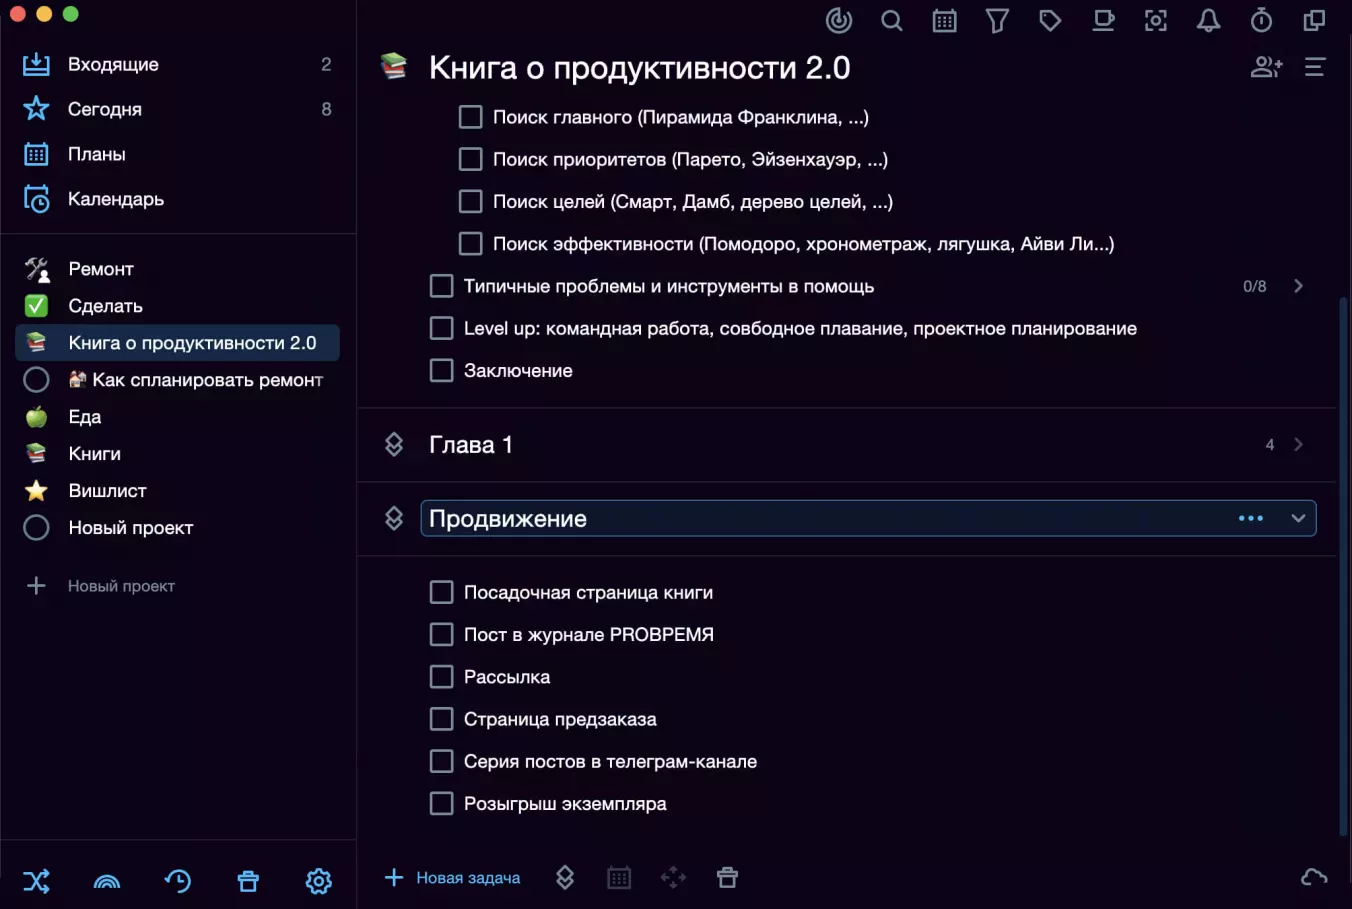Open settings gear icon
1352x909 pixels.
pyautogui.click(x=319, y=881)
